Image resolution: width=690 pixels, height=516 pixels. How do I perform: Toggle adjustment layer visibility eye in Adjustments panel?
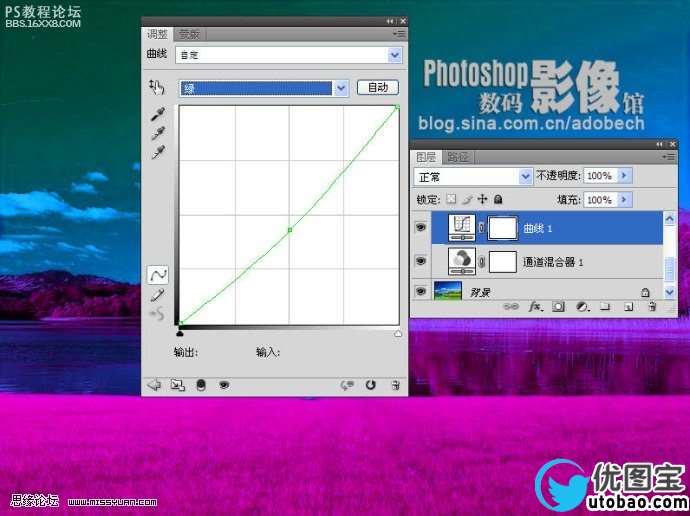[224, 385]
